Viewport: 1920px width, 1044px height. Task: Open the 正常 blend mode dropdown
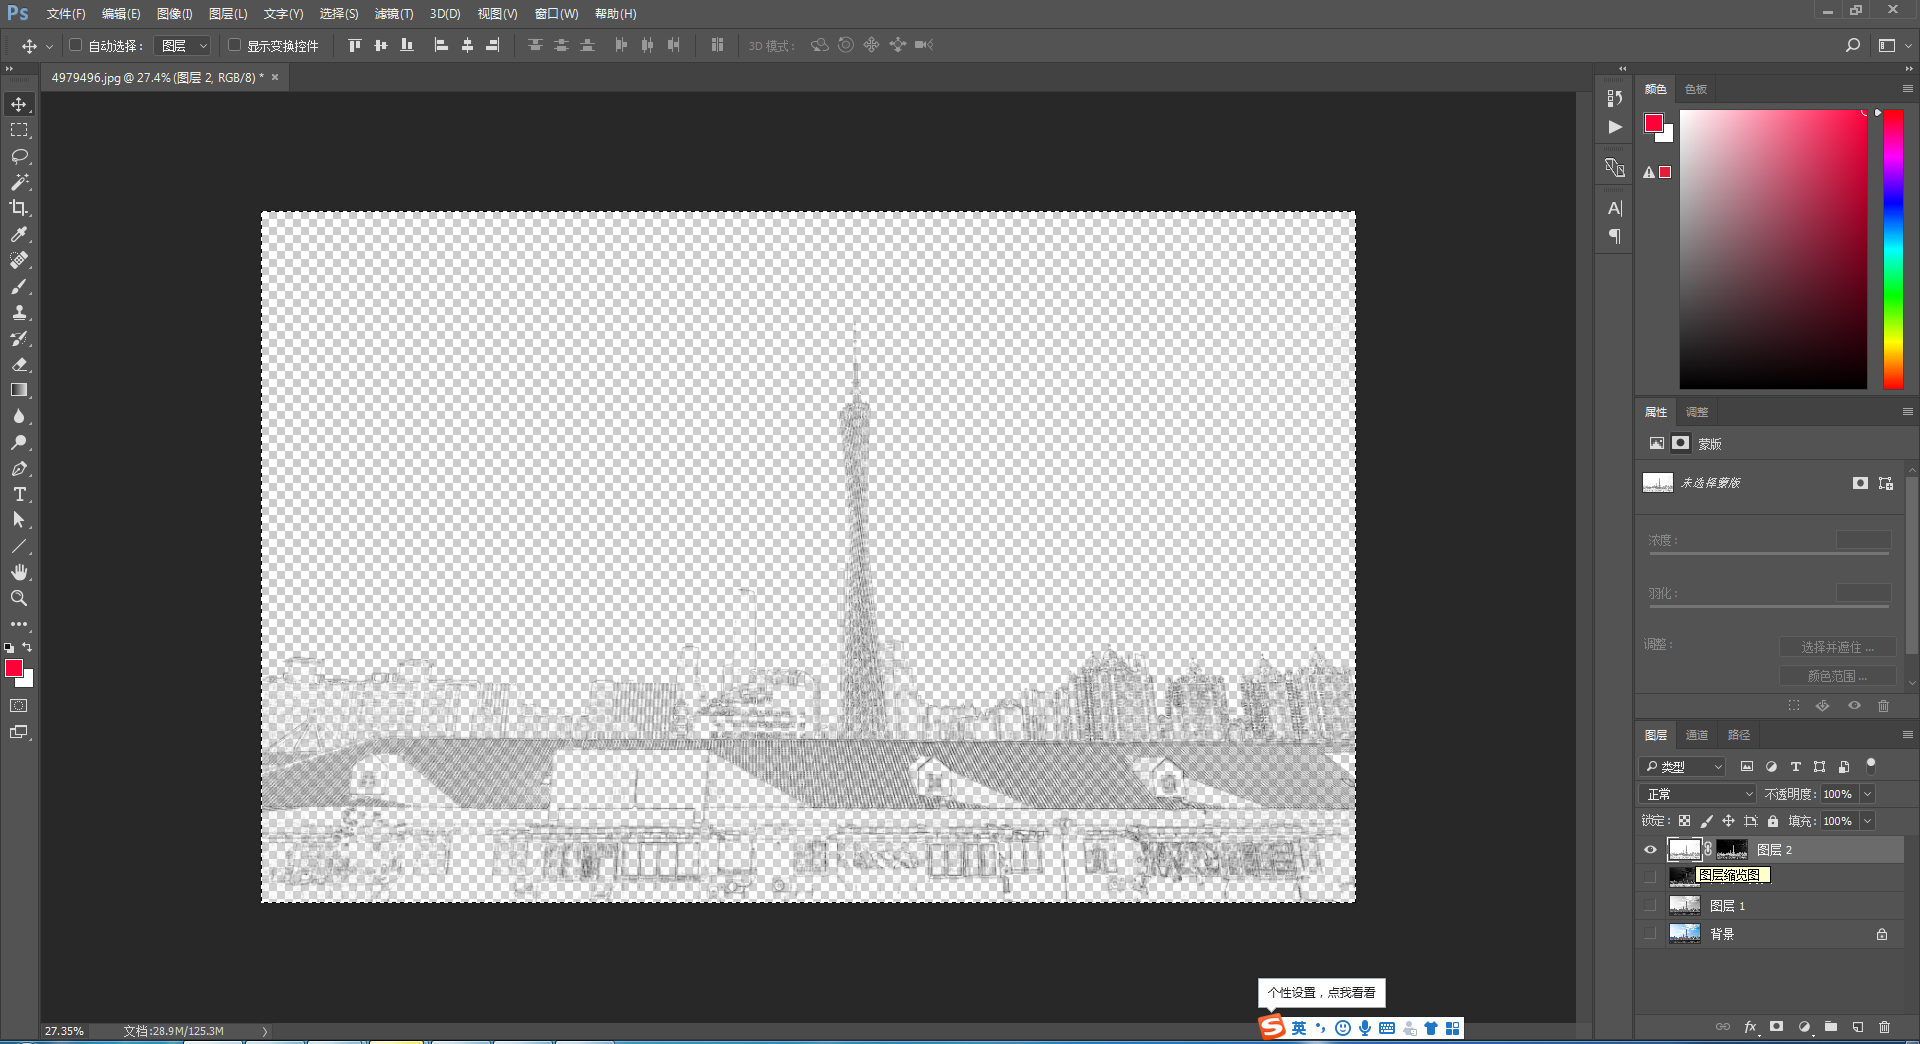tap(1698, 794)
